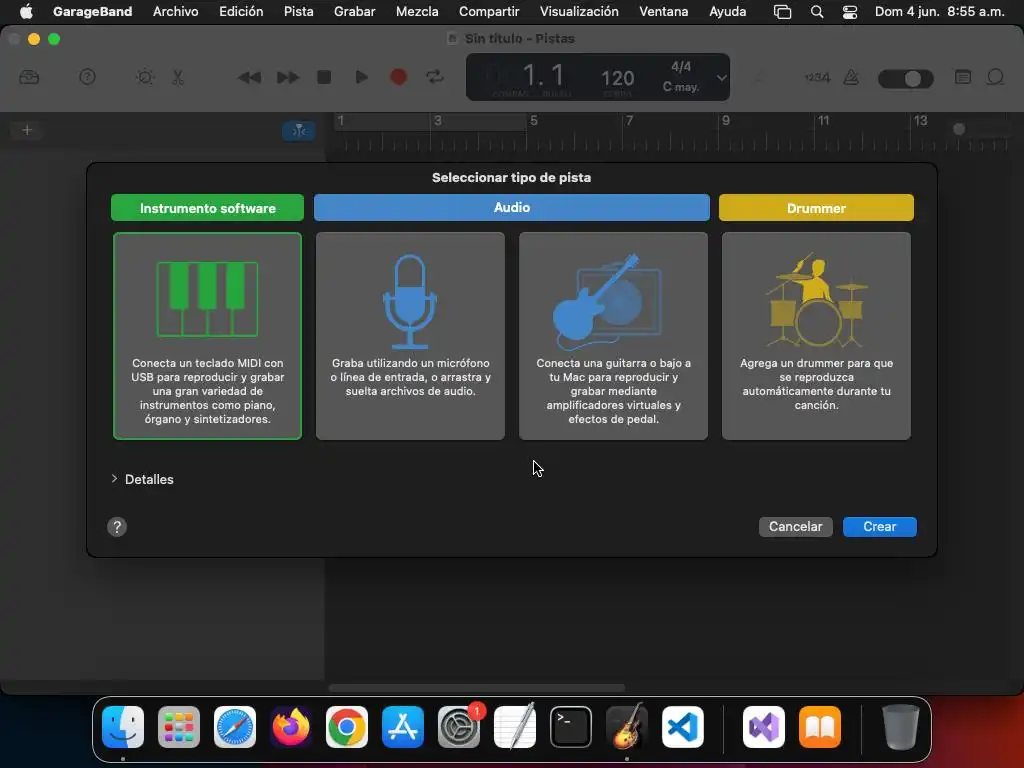Toggle the metronome icon
The image size is (1024, 768).
tap(851, 77)
